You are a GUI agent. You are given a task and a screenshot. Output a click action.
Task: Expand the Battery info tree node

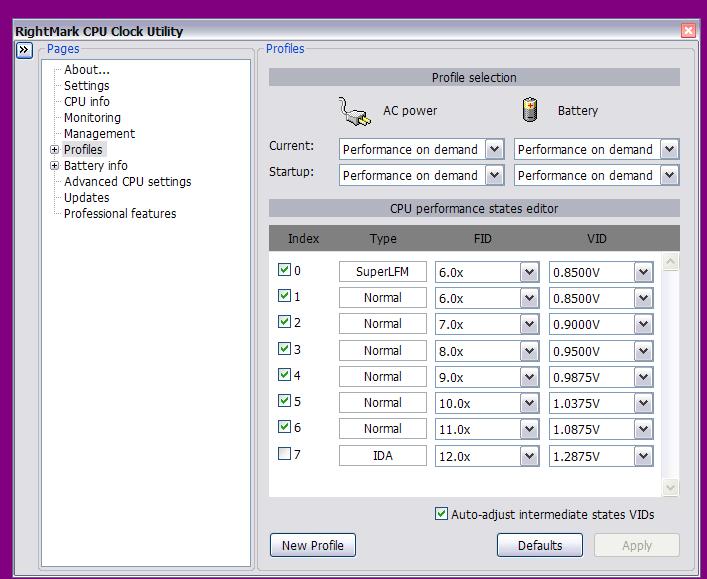[55, 165]
